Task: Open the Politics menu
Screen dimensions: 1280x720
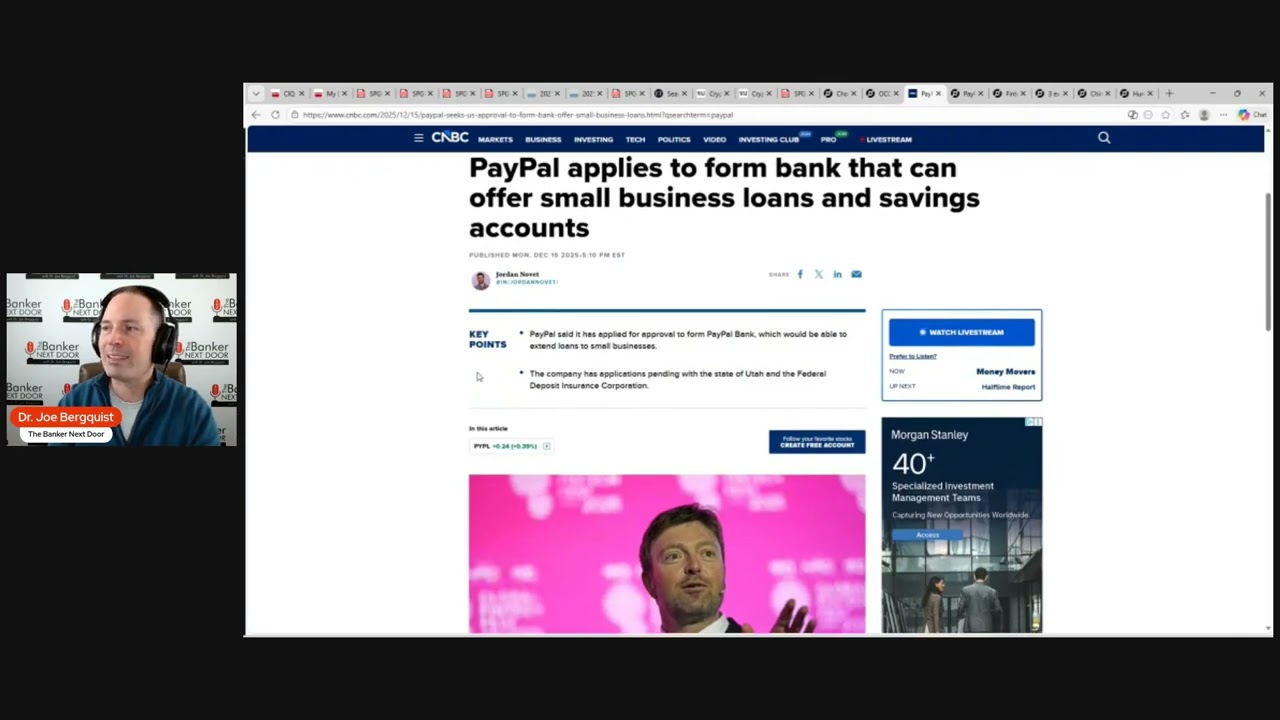Action: (674, 140)
